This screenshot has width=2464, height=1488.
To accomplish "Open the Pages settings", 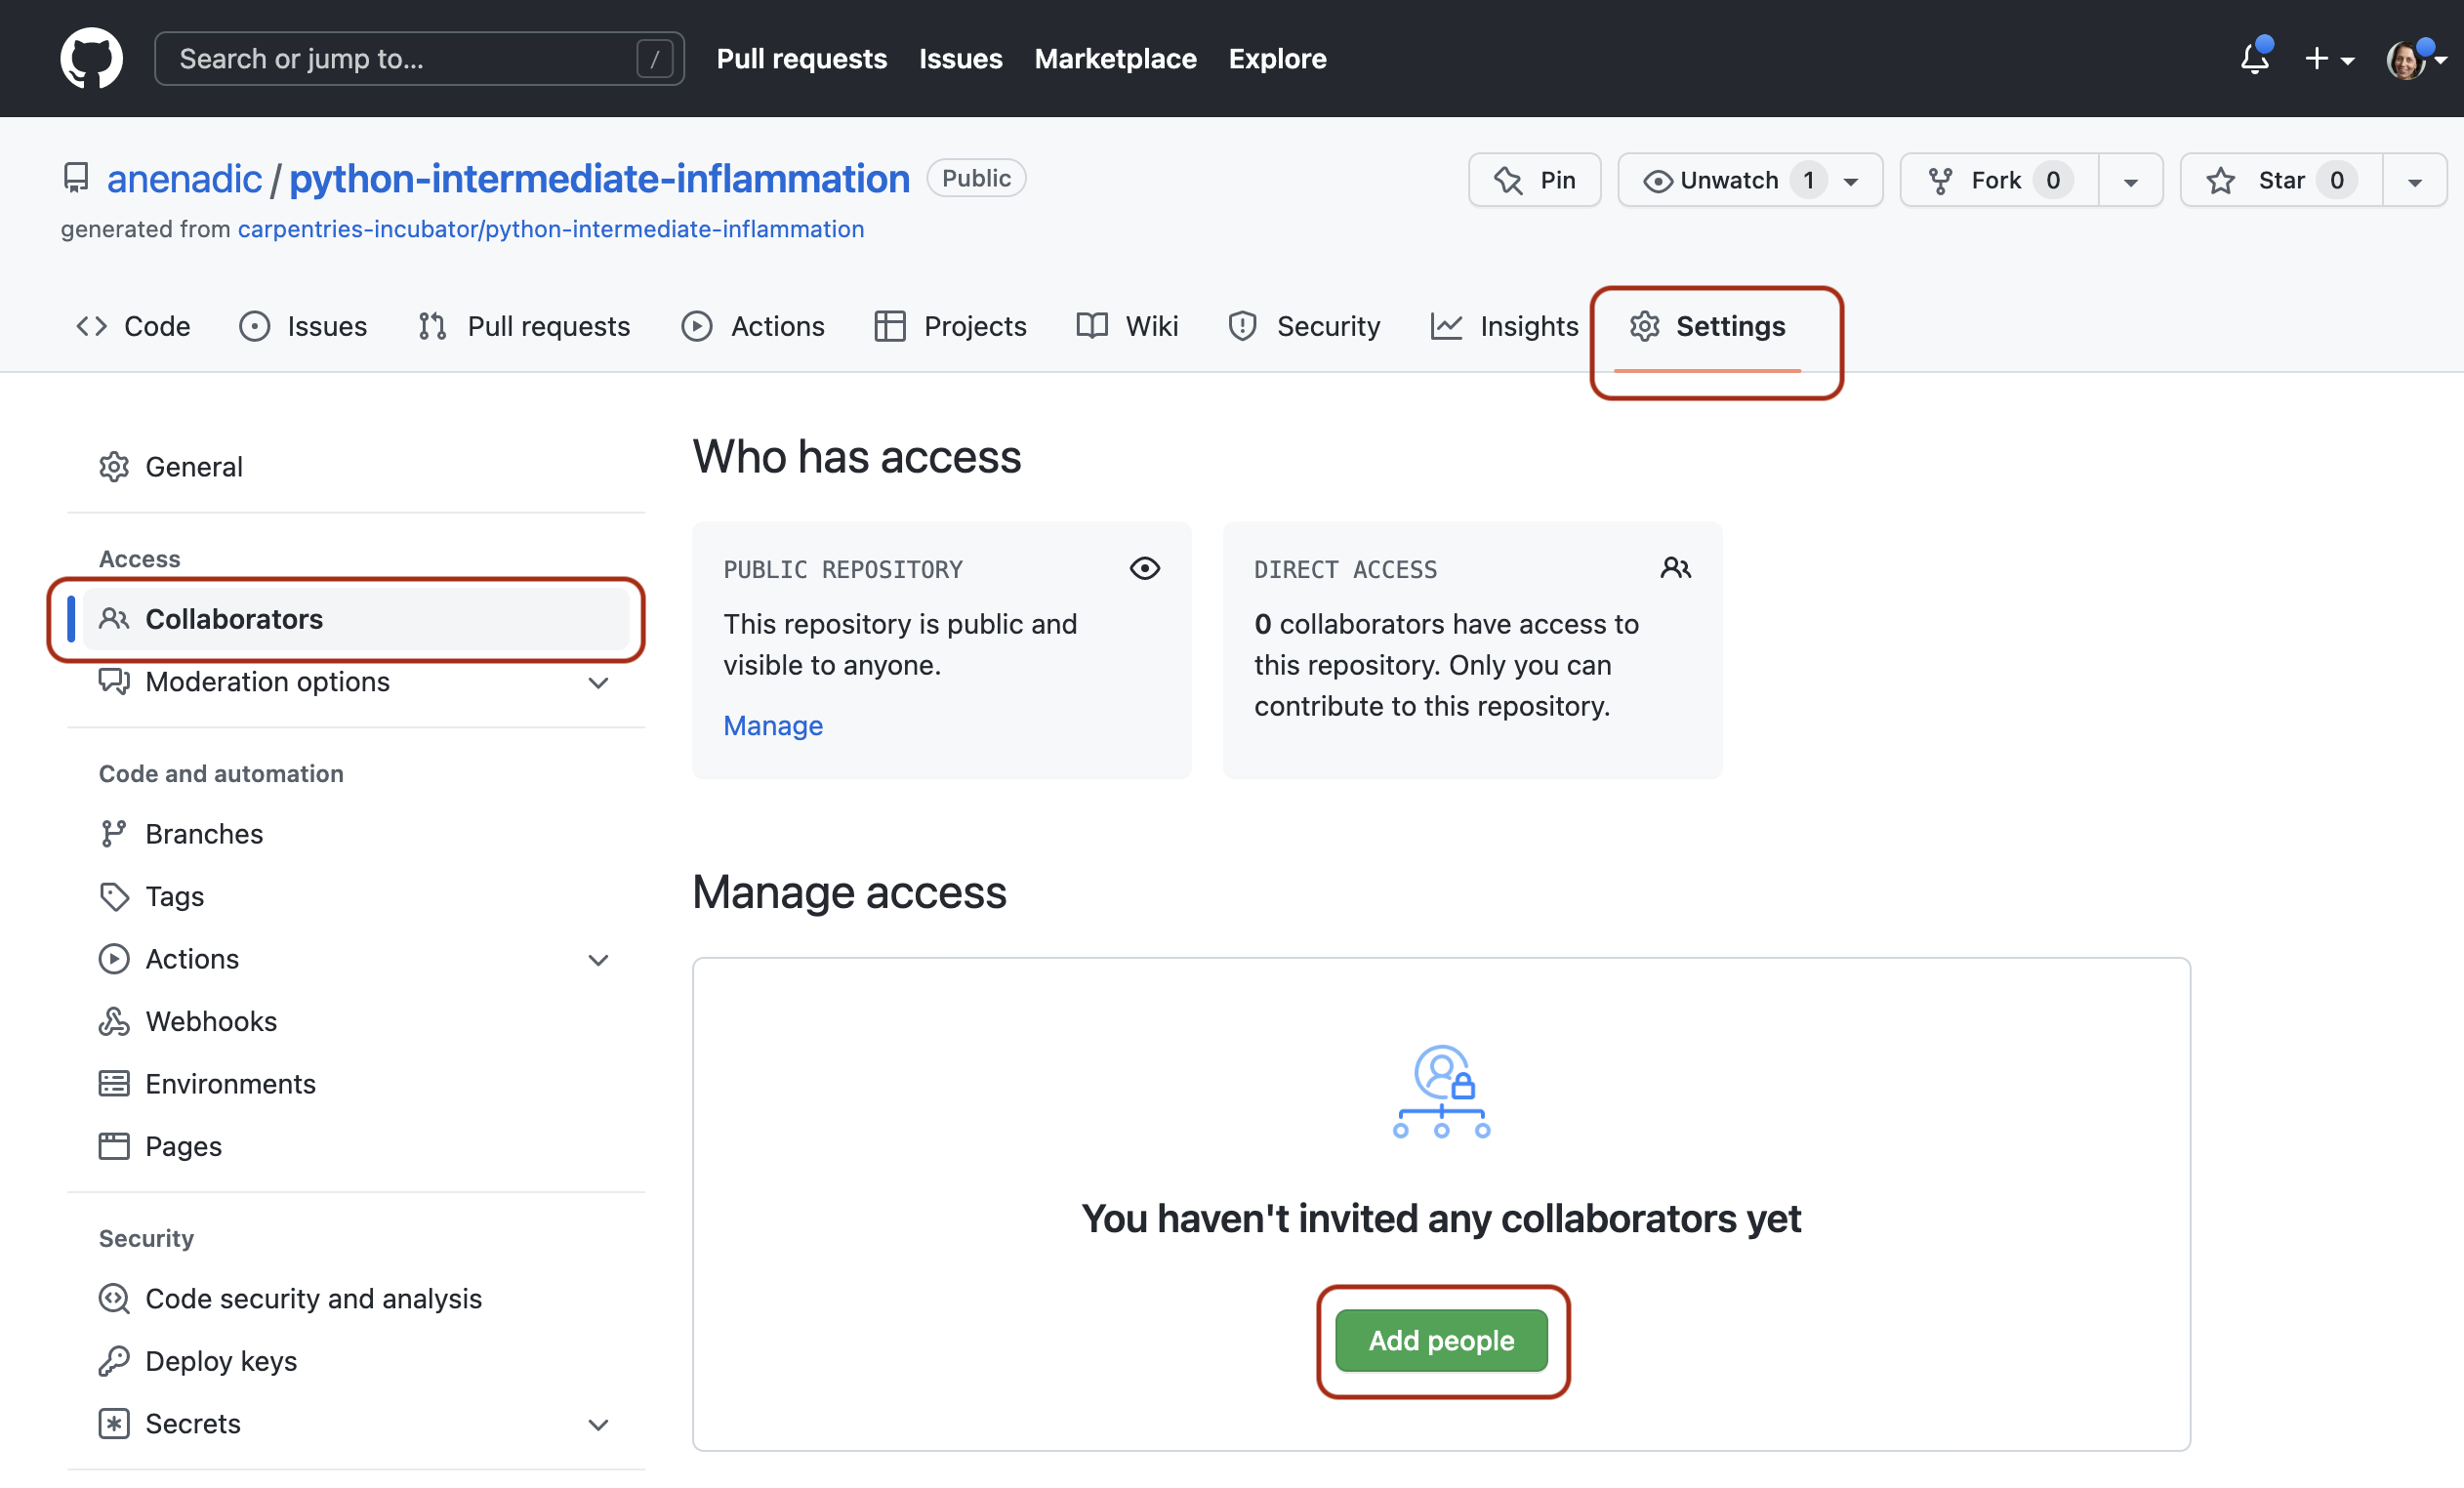I will [183, 1146].
